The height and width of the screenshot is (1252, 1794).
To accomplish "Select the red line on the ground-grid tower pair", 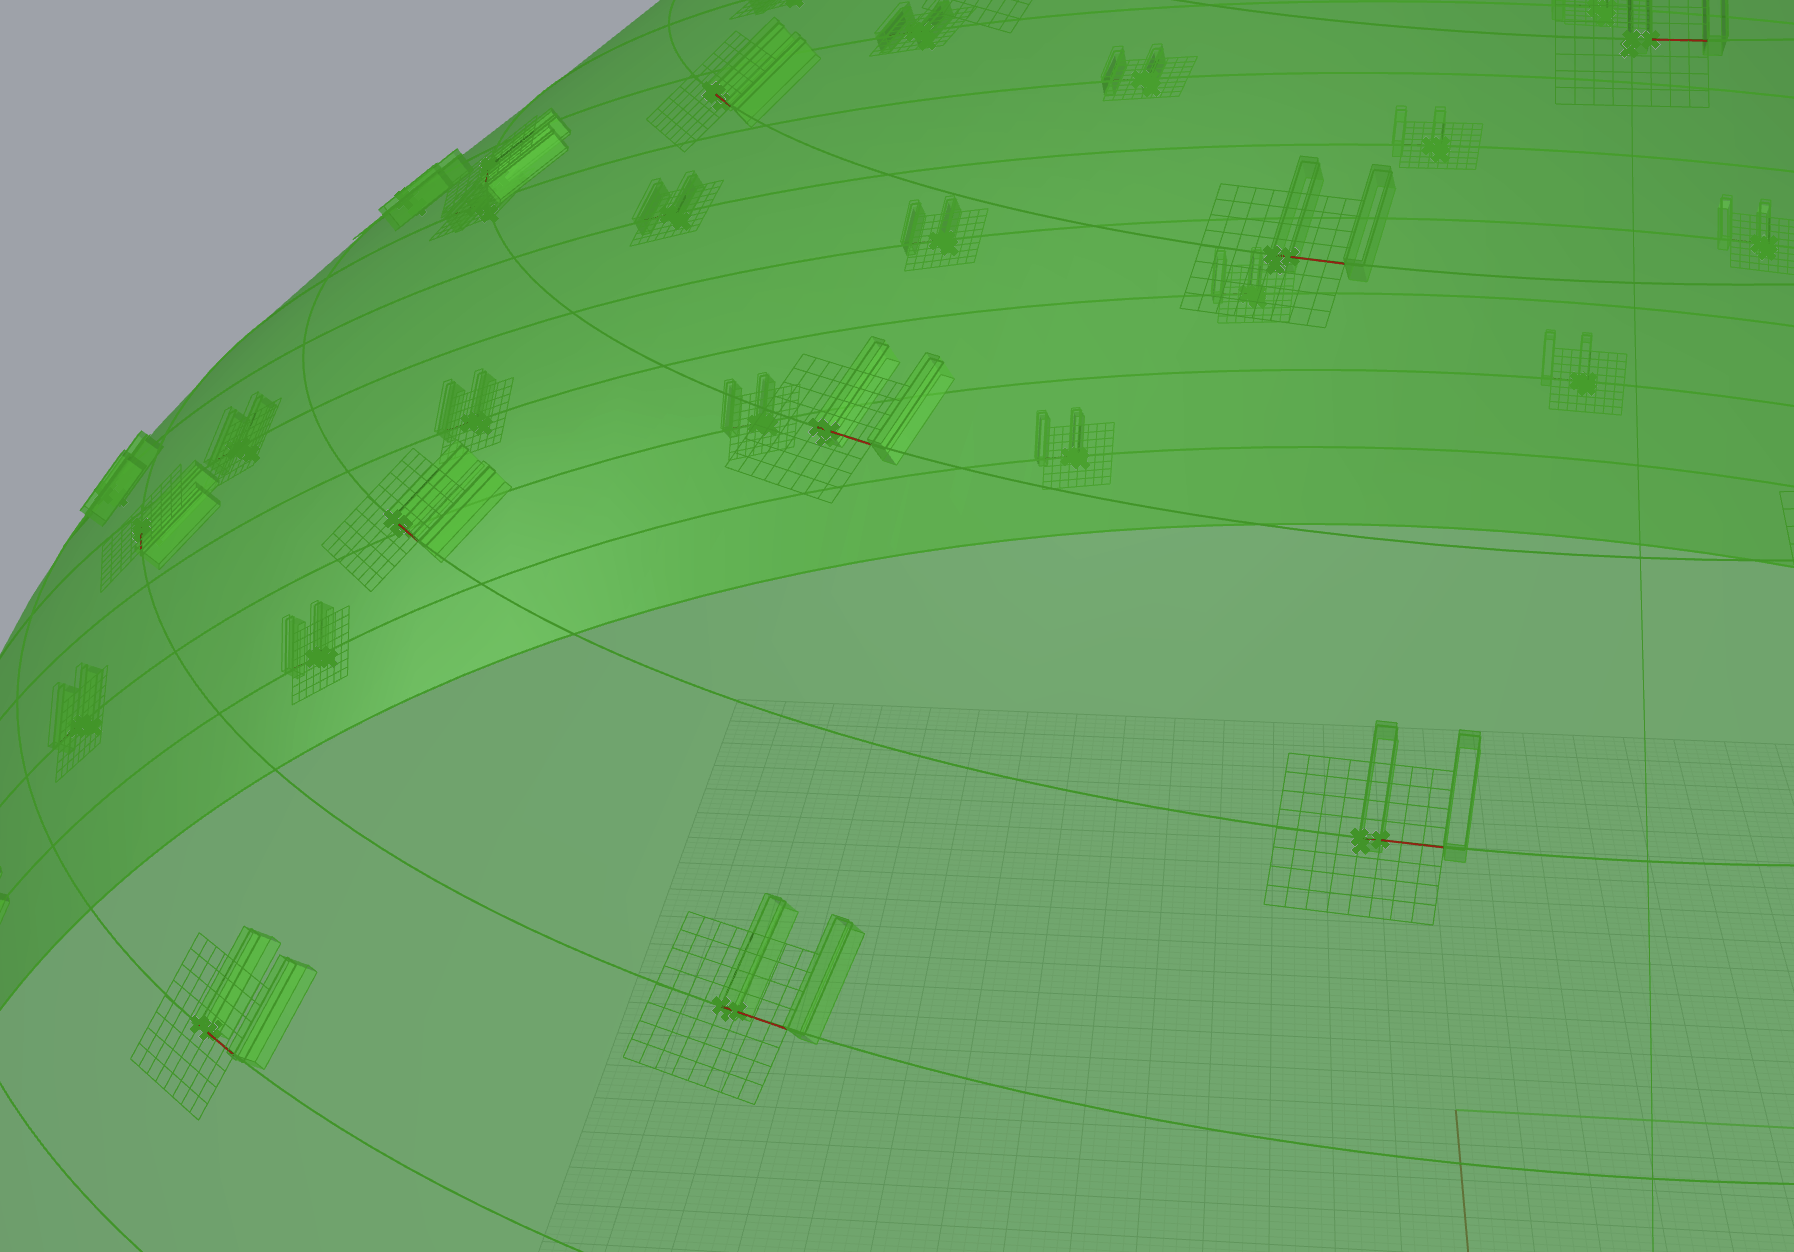I will pyautogui.click(x=1413, y=844).
